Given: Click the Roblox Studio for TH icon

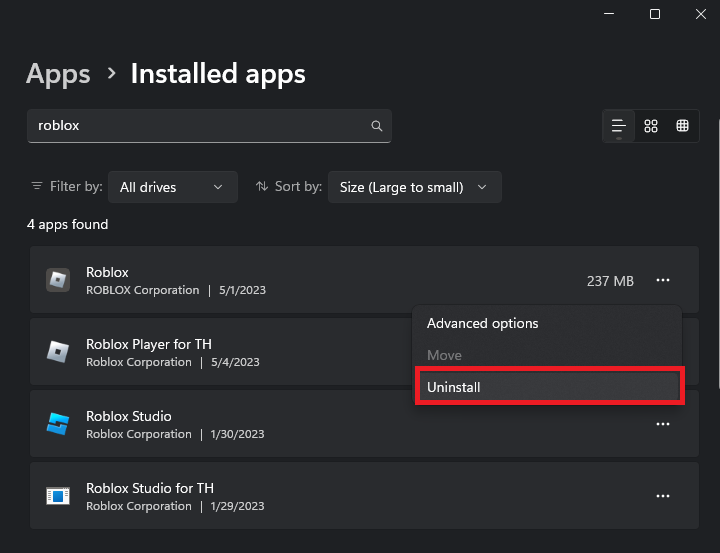Looking at the screenshot, I should click(58, 496).
